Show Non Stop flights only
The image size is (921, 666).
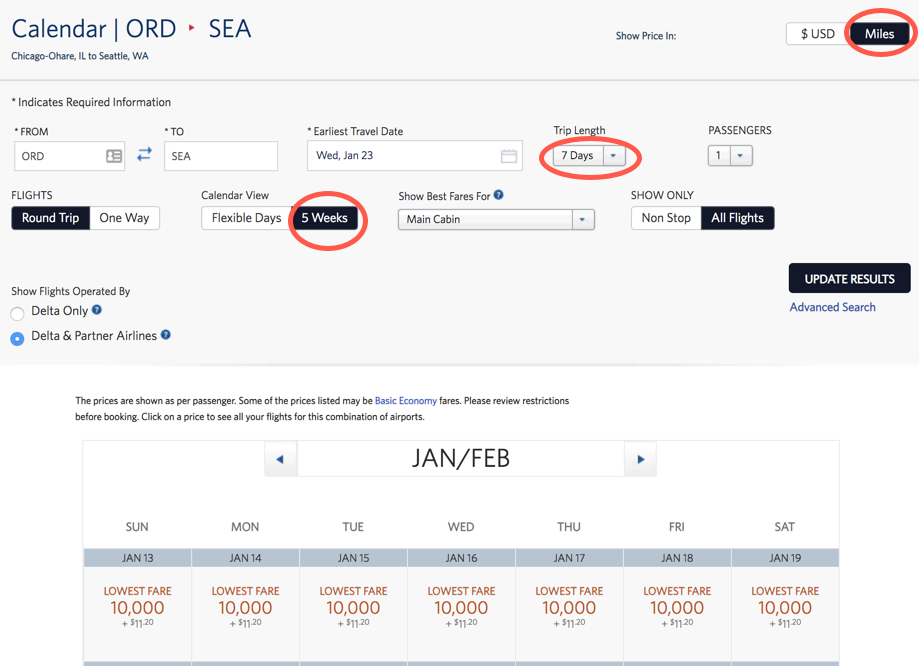coord(666,218)
